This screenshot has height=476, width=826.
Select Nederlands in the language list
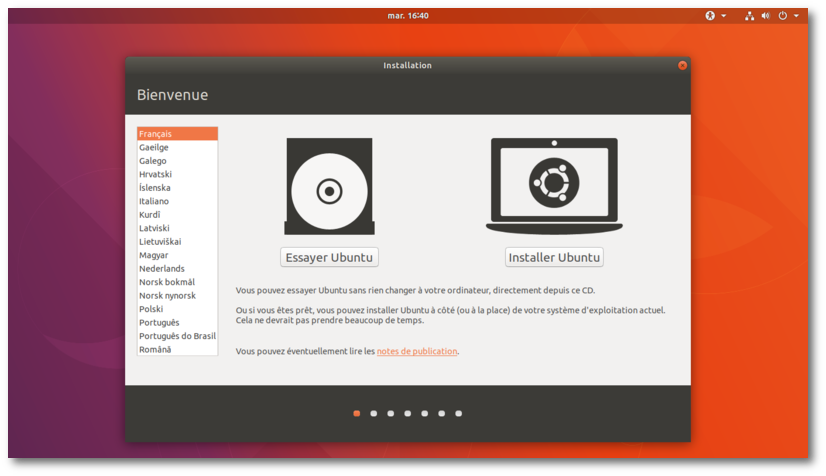[x=178, y=269]
